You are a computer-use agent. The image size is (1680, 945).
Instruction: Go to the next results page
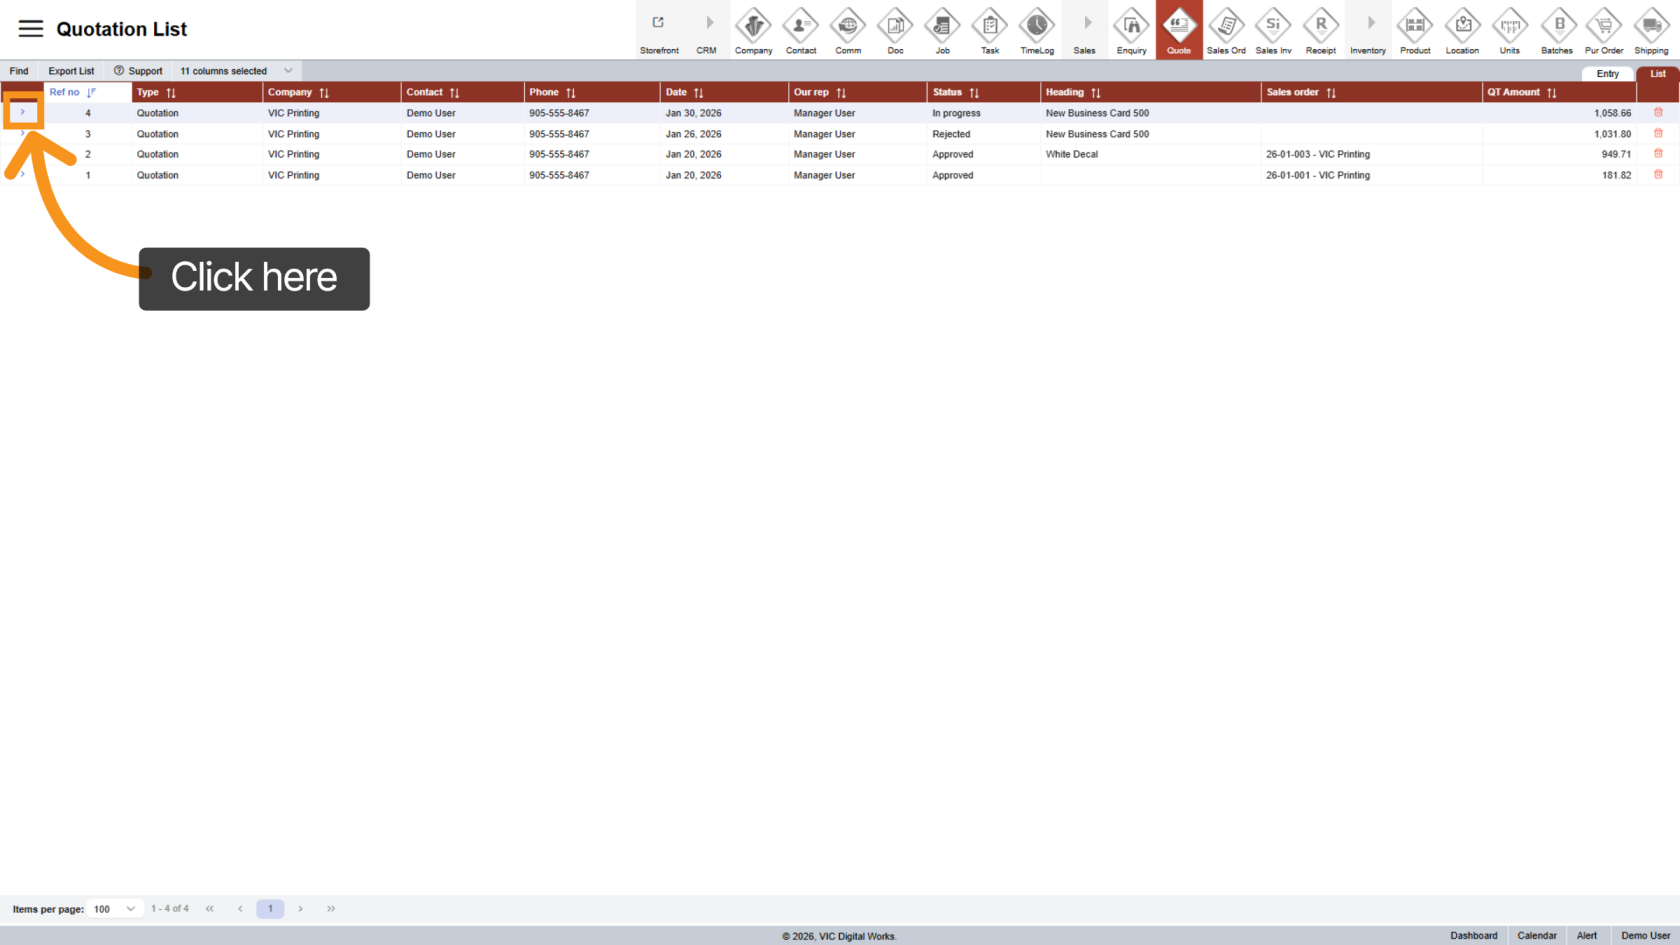pos(300,909)
